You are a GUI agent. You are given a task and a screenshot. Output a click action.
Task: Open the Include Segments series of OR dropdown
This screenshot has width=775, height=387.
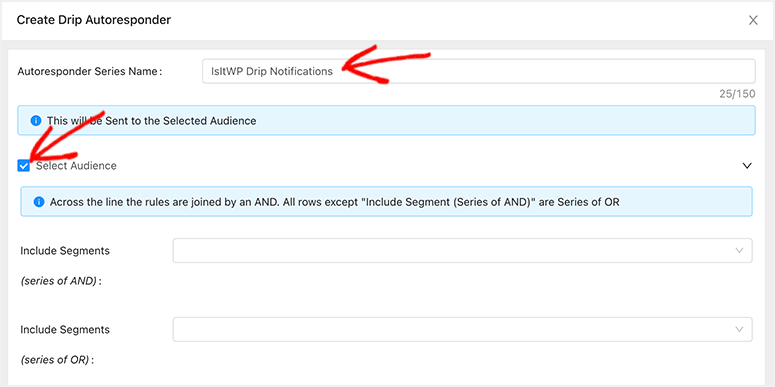click(462, 329)
